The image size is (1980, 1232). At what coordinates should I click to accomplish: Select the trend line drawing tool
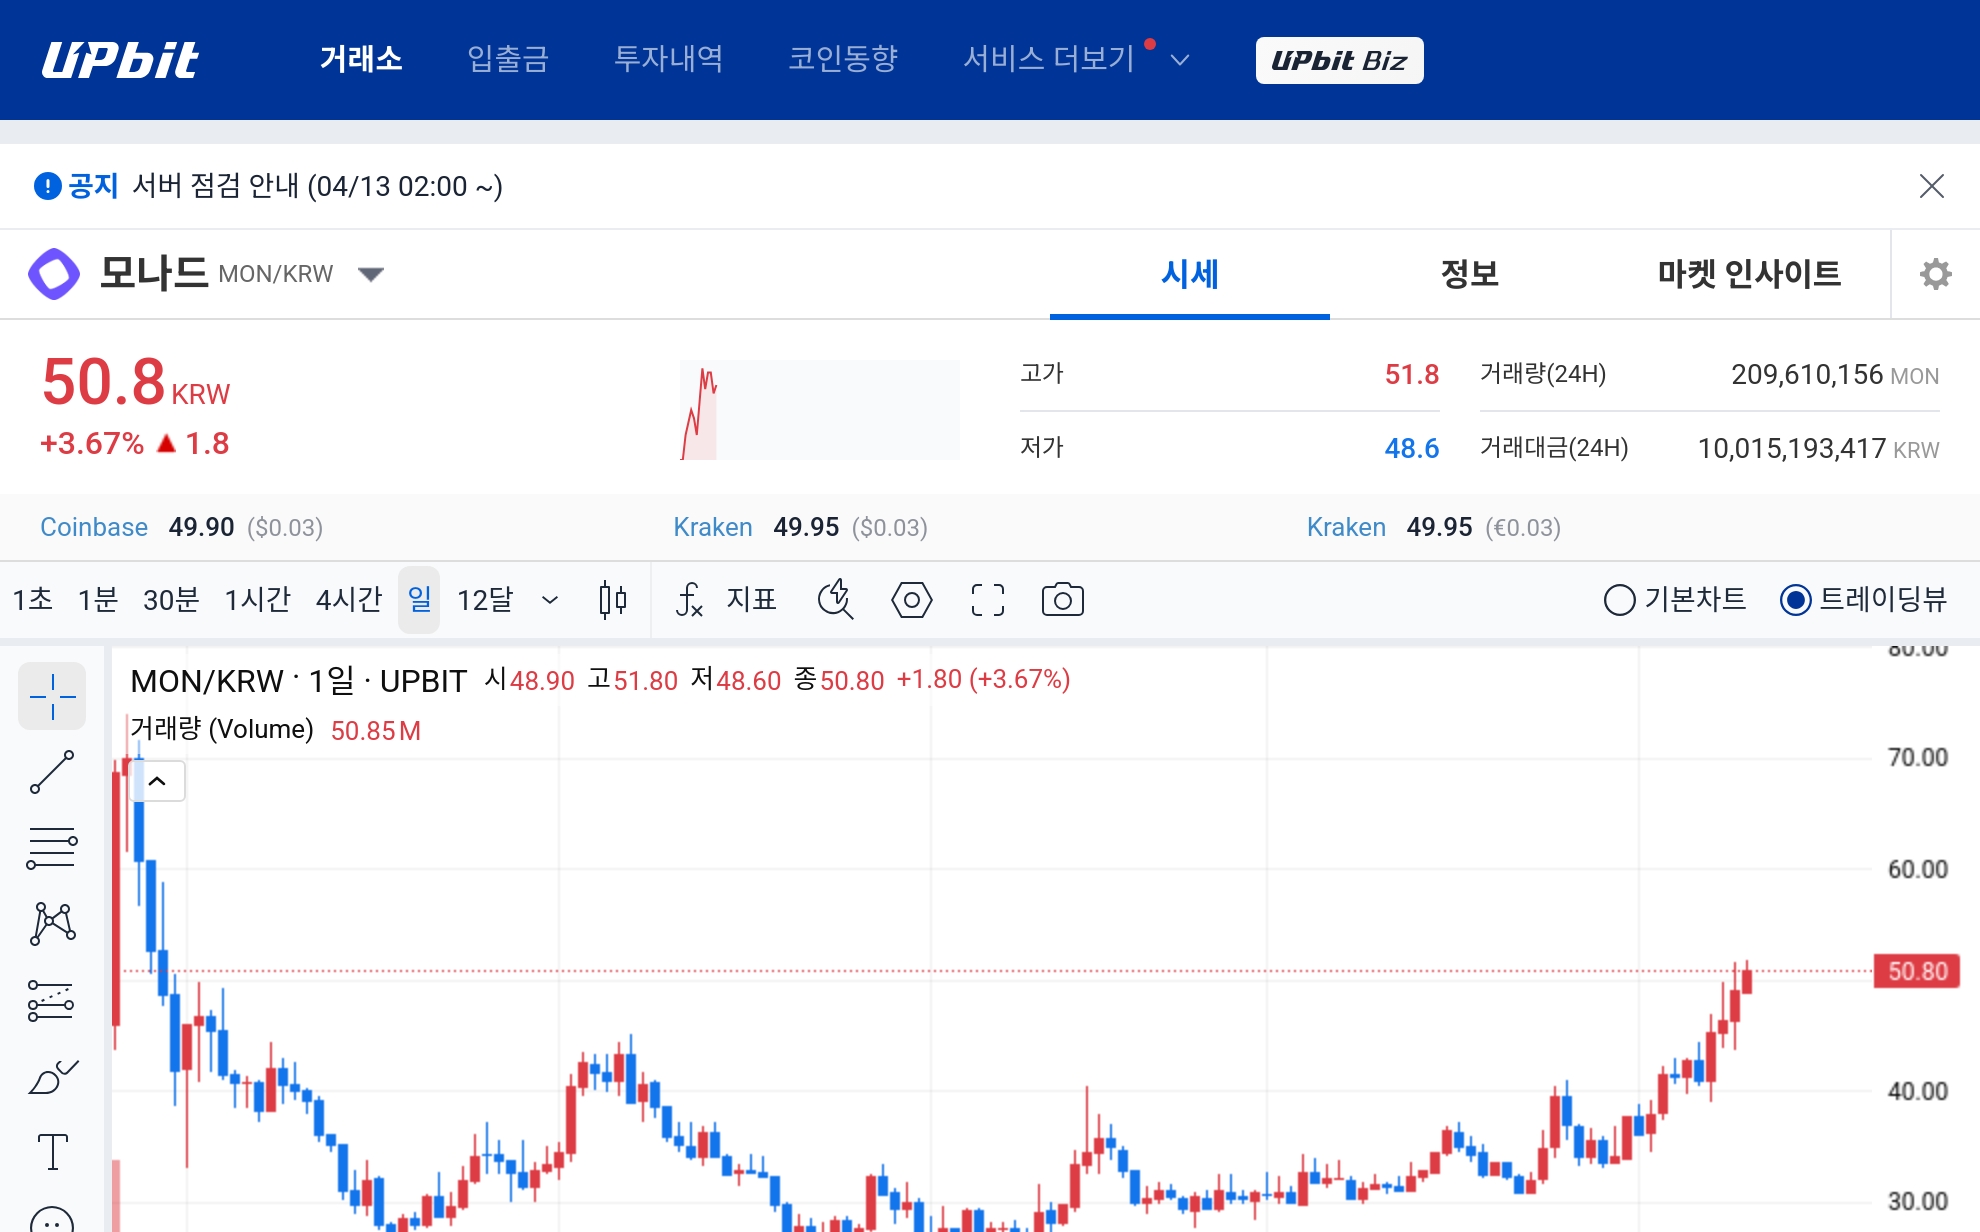(x=52, y=772)
